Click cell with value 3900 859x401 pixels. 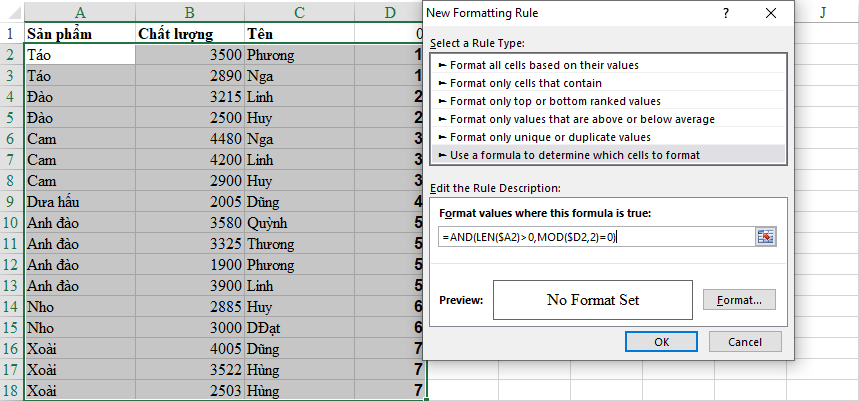coord(190,286)
